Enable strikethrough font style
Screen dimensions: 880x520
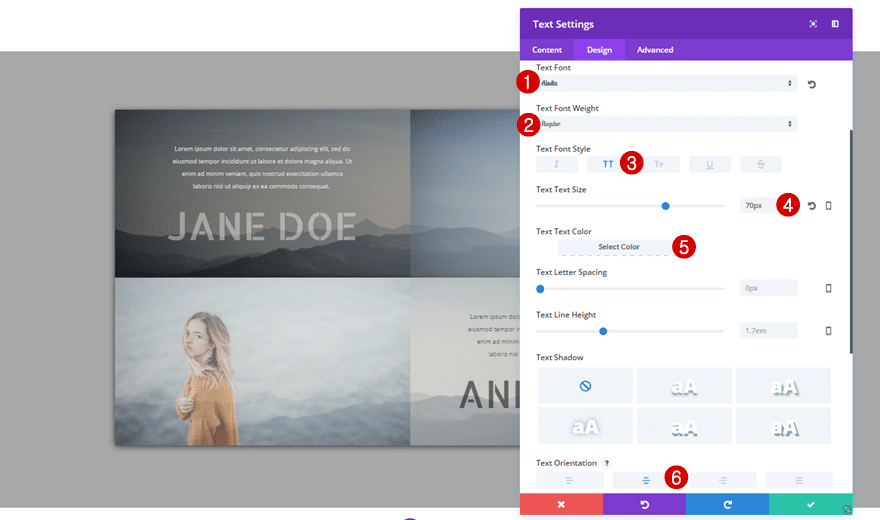(x=760, y=164)
